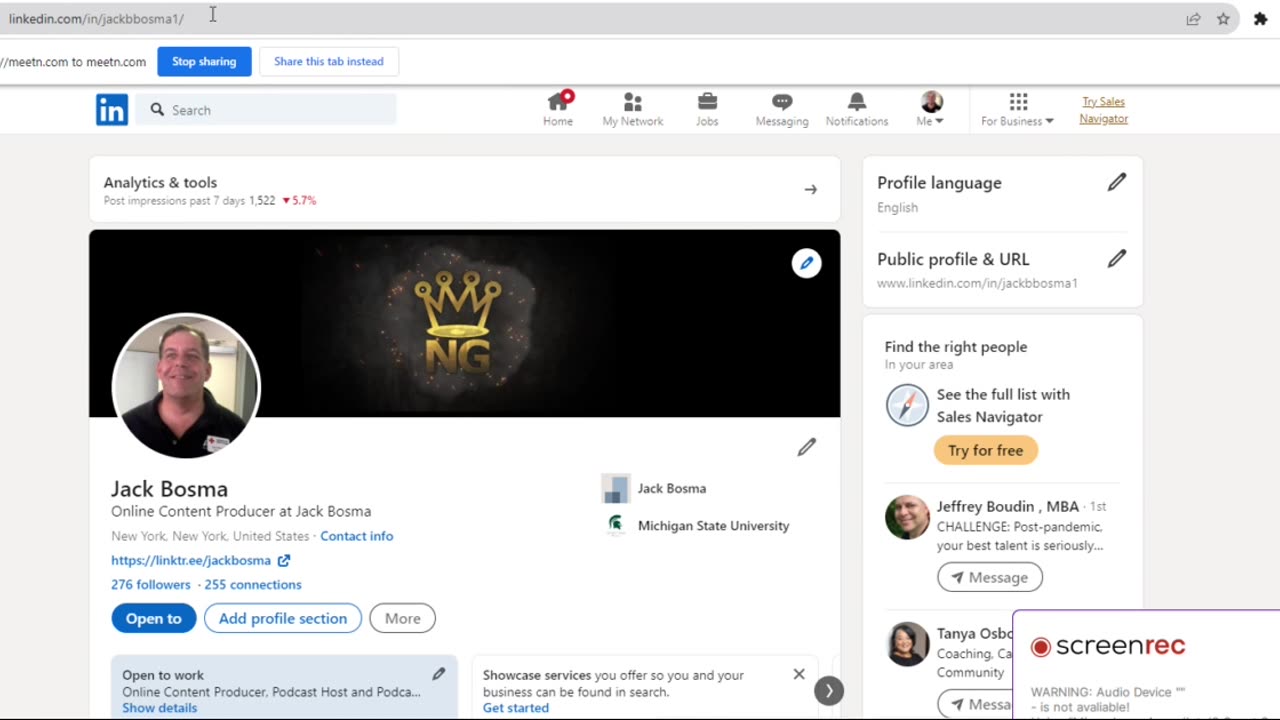View 276 followers
This screenshot has height=720, width=1280.
click(151, 584)
